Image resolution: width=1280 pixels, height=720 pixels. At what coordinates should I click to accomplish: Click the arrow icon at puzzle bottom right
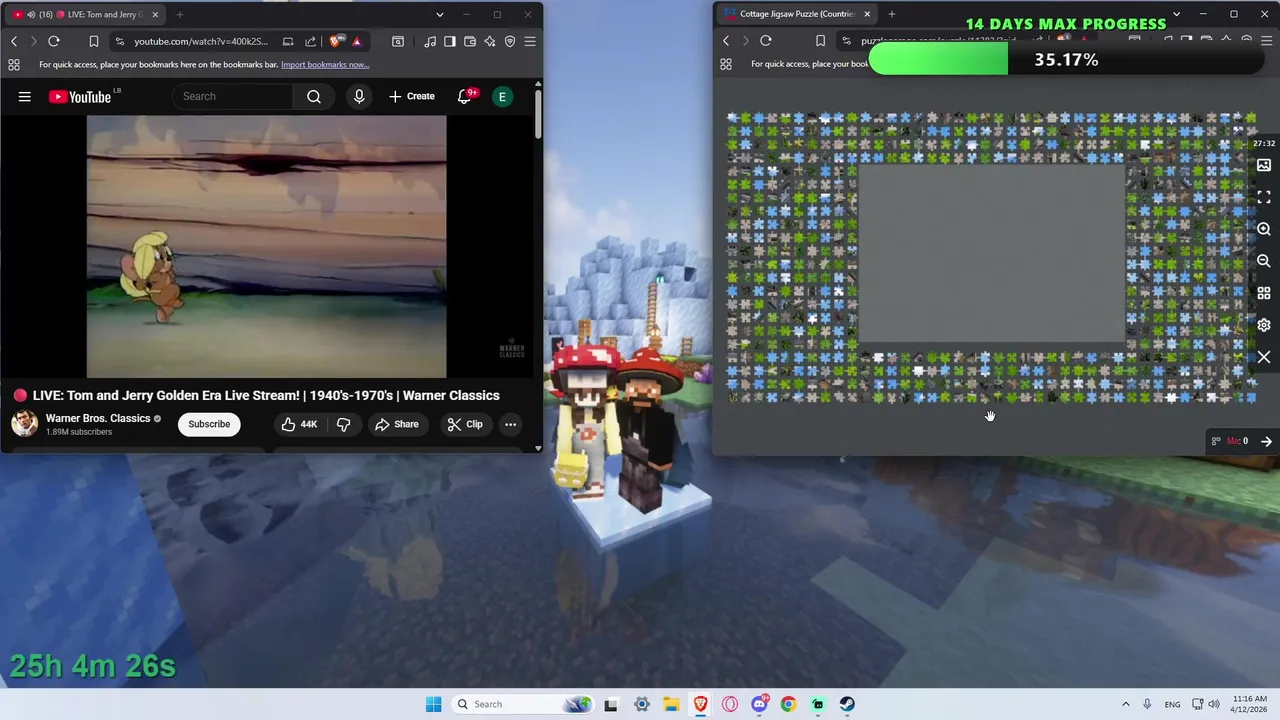pos(1266,441)
